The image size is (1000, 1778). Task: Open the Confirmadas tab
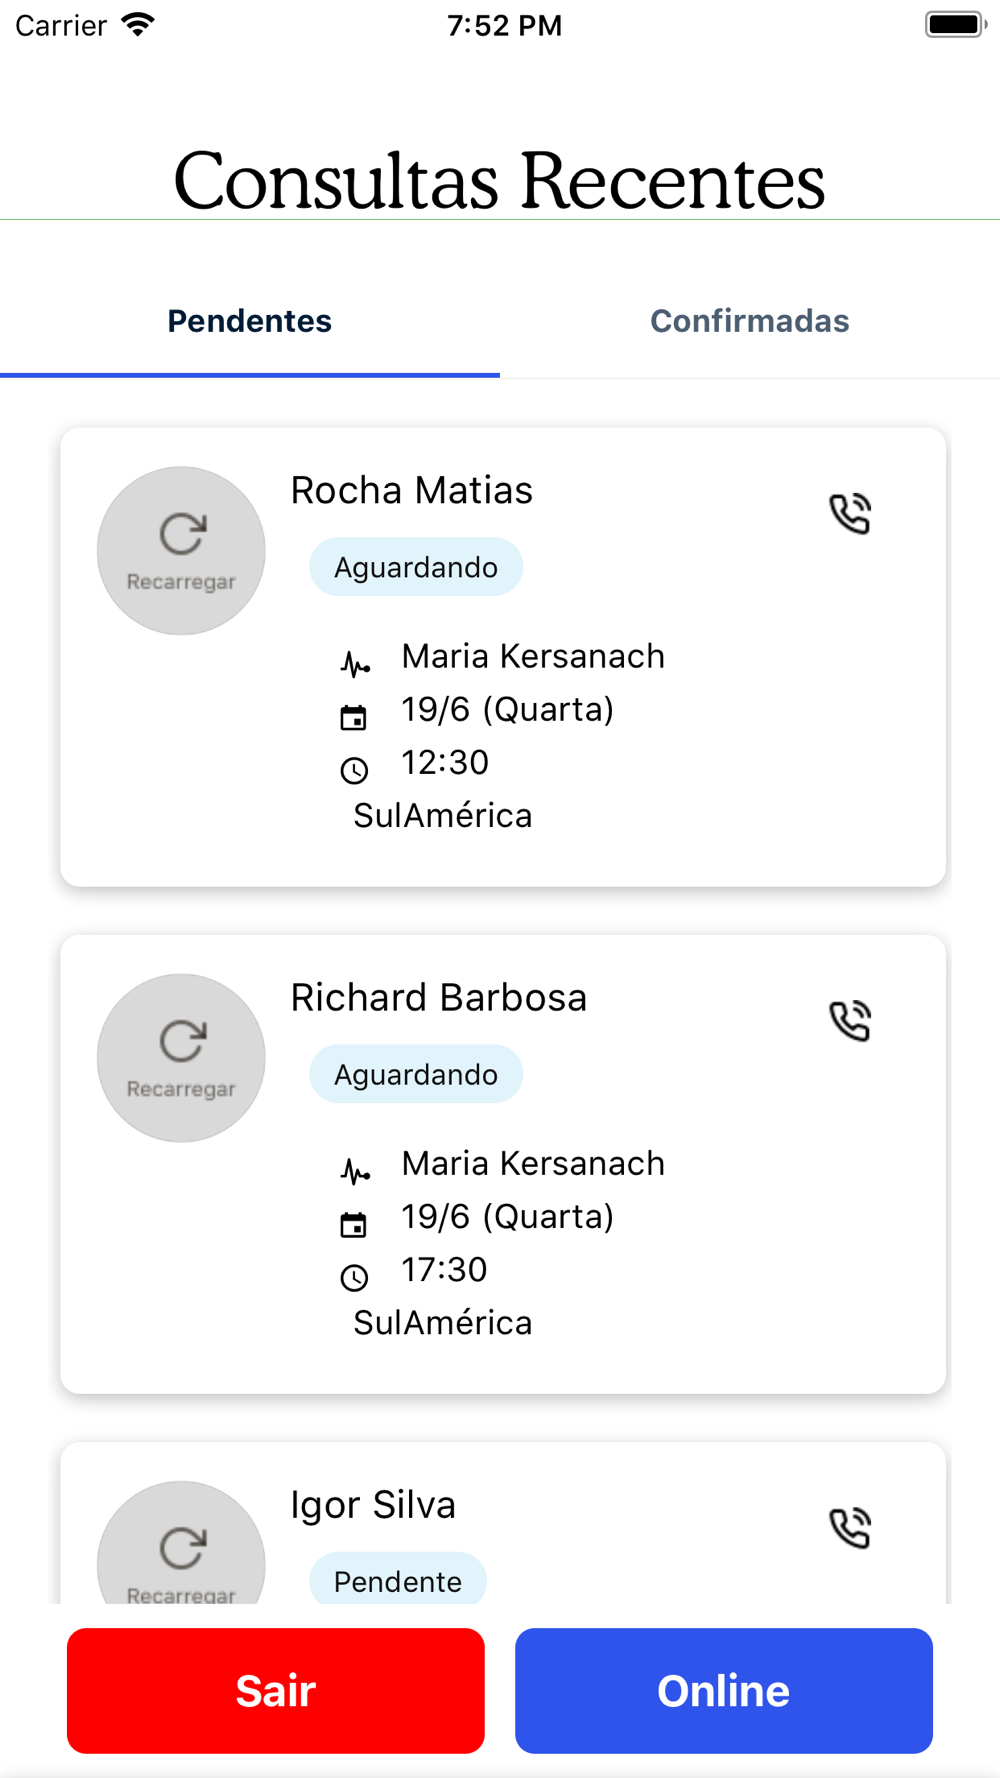750,321
